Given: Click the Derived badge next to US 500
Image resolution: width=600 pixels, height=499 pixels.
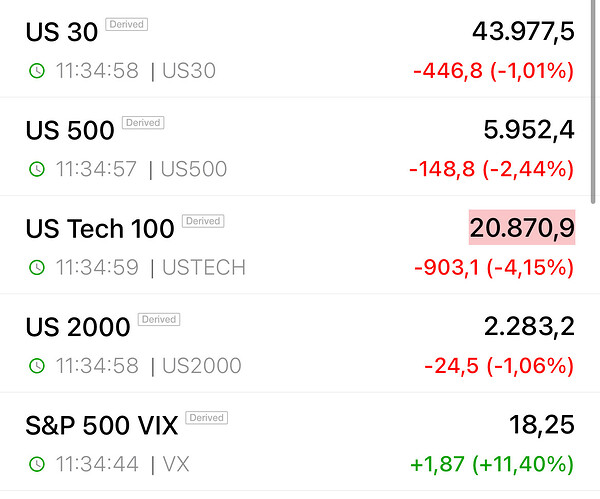Looking at the screenshot, I should point(143,123).
